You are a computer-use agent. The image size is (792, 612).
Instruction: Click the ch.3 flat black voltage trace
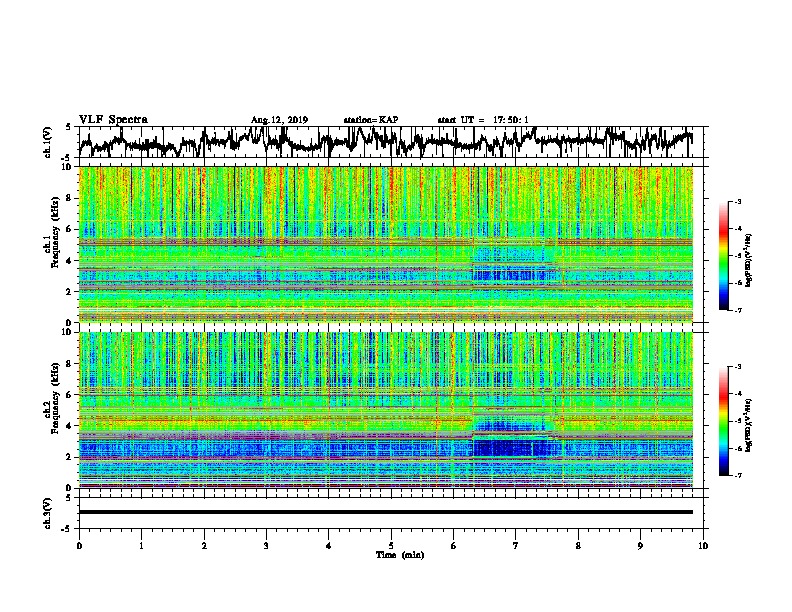[385, 512]
